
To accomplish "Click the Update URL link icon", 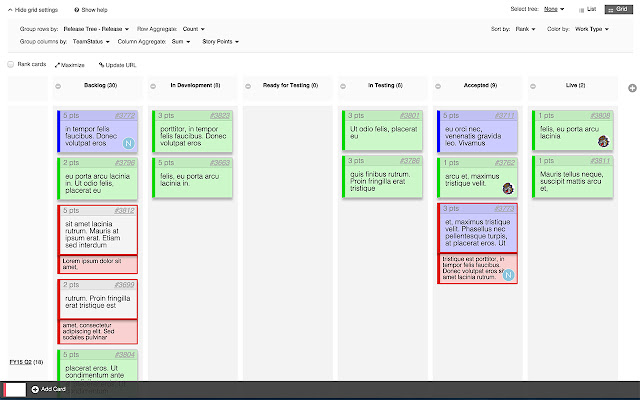I will pyautogui.click(x=101, y=65).
